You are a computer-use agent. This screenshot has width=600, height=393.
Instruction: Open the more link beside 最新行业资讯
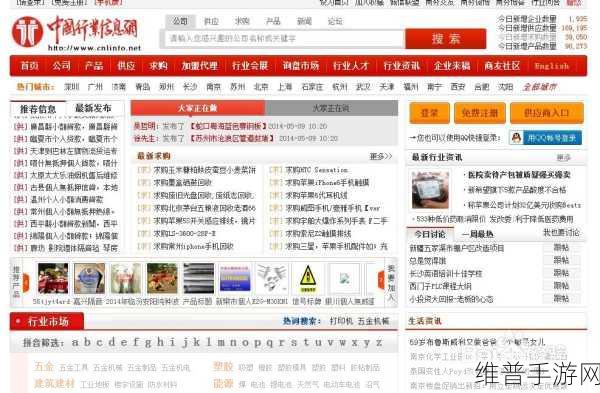pyautogui.click(x=563, y=157)
